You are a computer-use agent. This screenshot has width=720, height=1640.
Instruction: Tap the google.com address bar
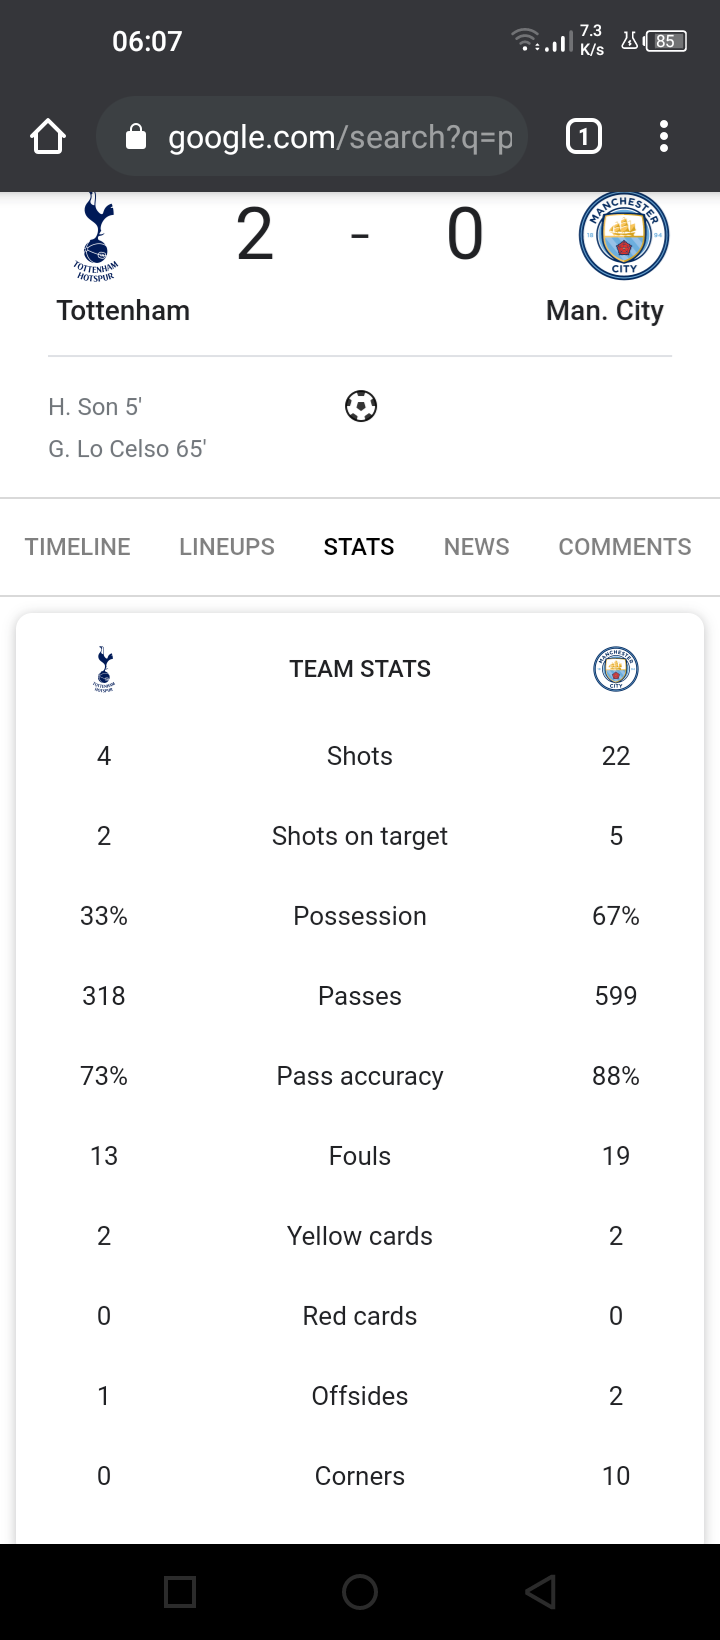click(340, 137)
